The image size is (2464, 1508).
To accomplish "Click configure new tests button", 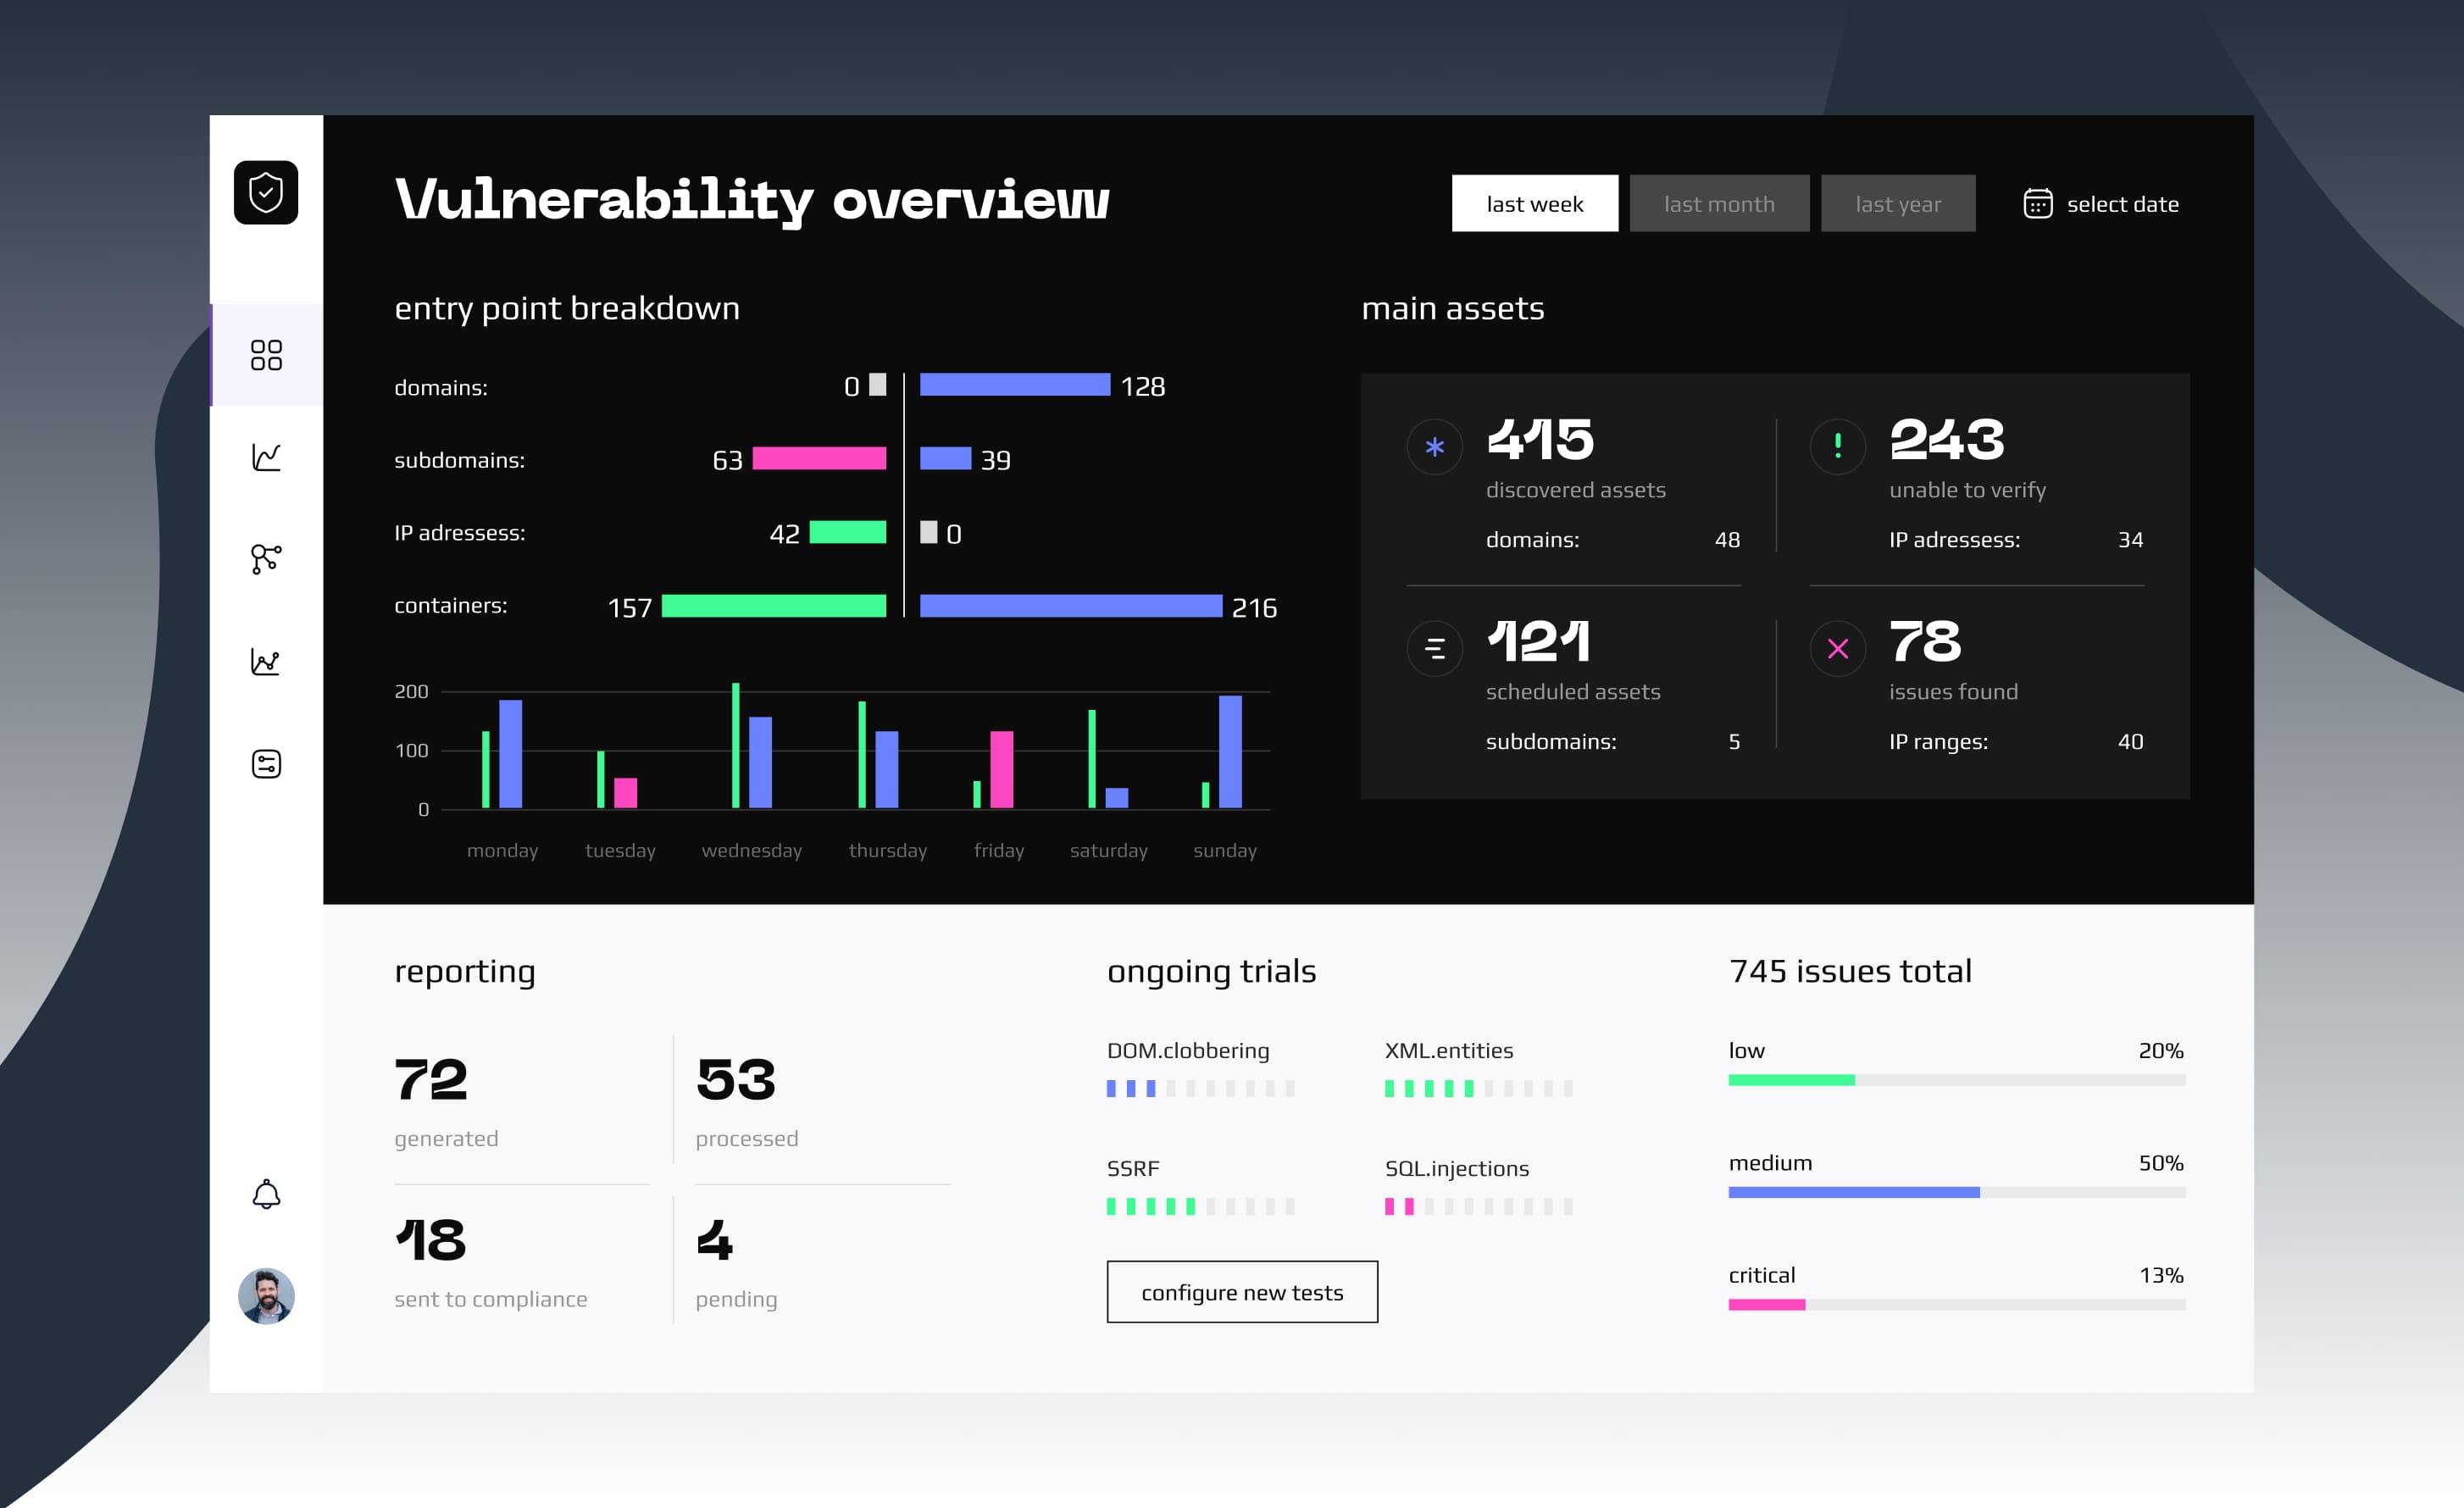I will (1241, 1292).
